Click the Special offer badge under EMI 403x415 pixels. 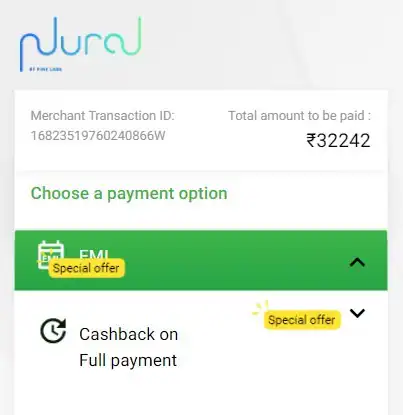[86, 268]
